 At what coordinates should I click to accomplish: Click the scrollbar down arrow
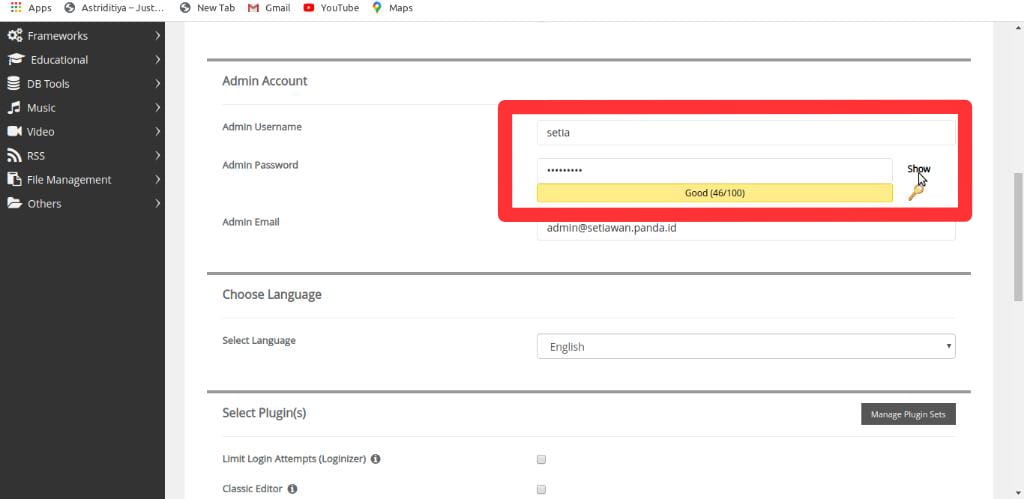click(x=1018, y=493)
